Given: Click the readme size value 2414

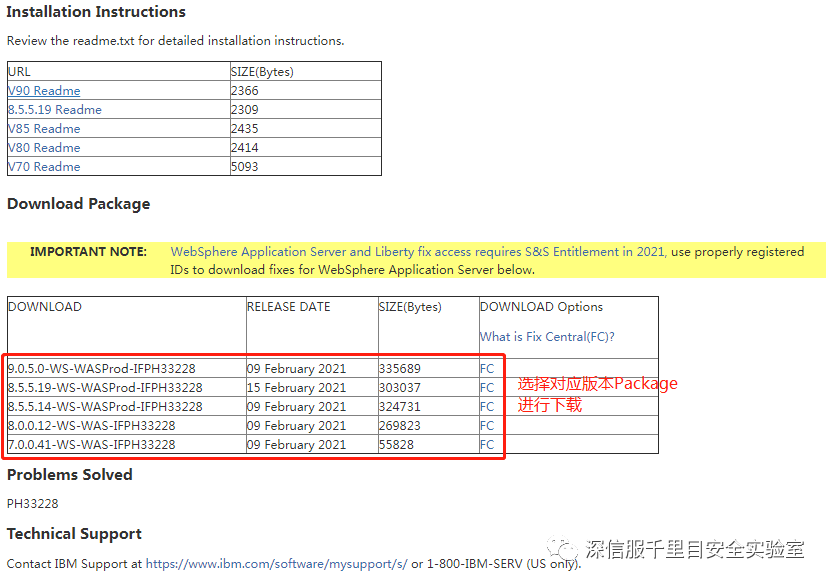Looking at the screenshot, I should [244, 148].
